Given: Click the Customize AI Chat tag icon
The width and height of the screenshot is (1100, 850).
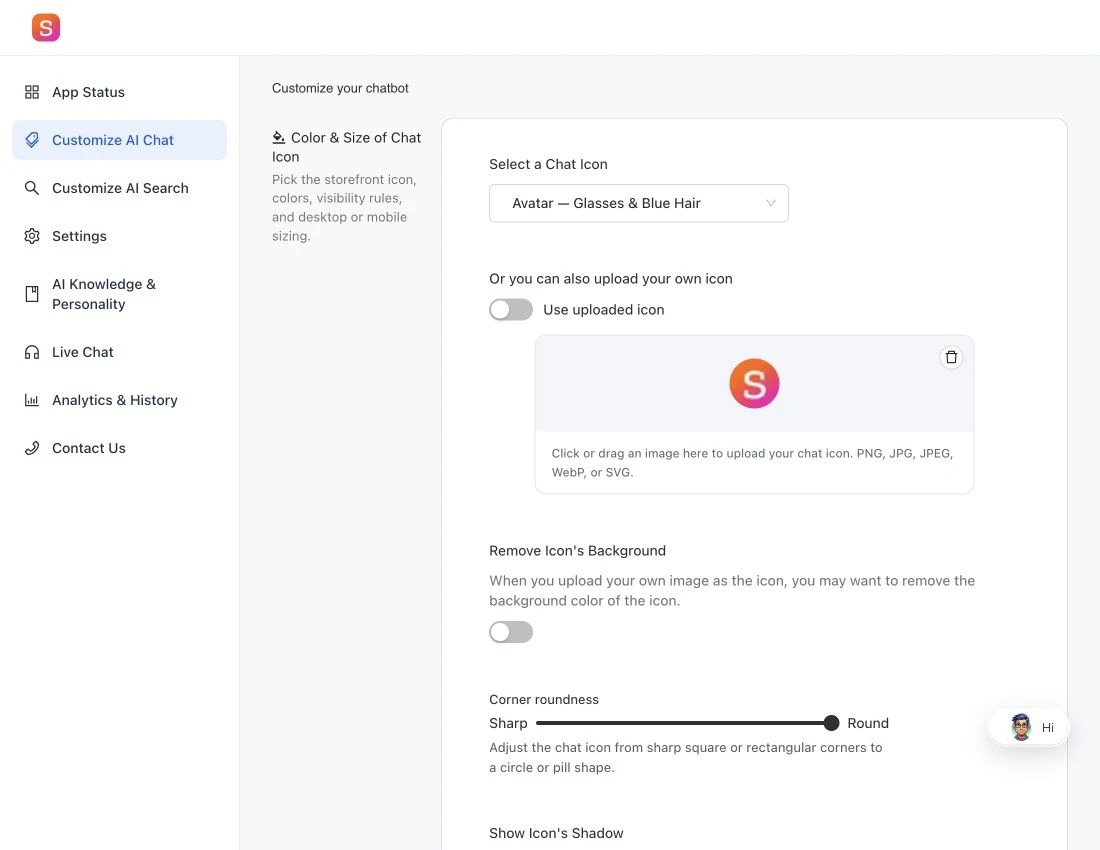Looking at the screenshot, I should (32, 140).
